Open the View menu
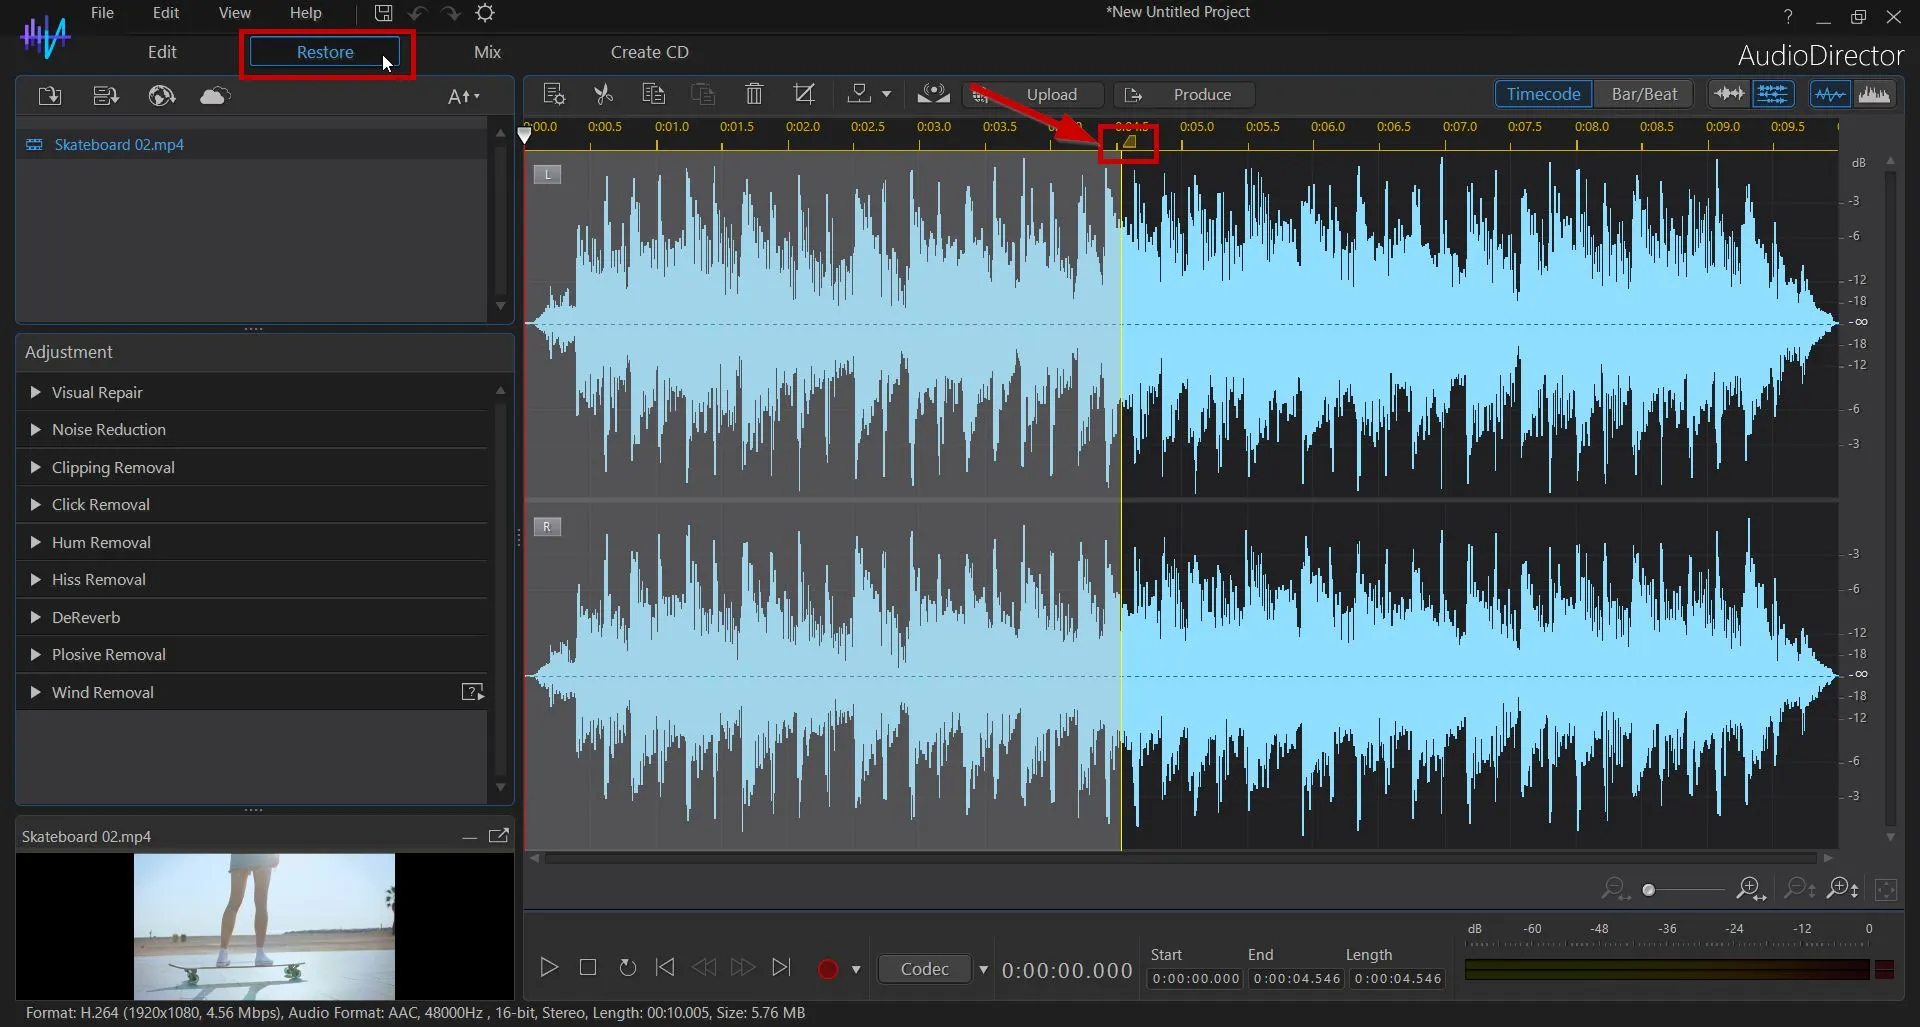Viewport: 1920px width, 1027px height. point(233,13)
